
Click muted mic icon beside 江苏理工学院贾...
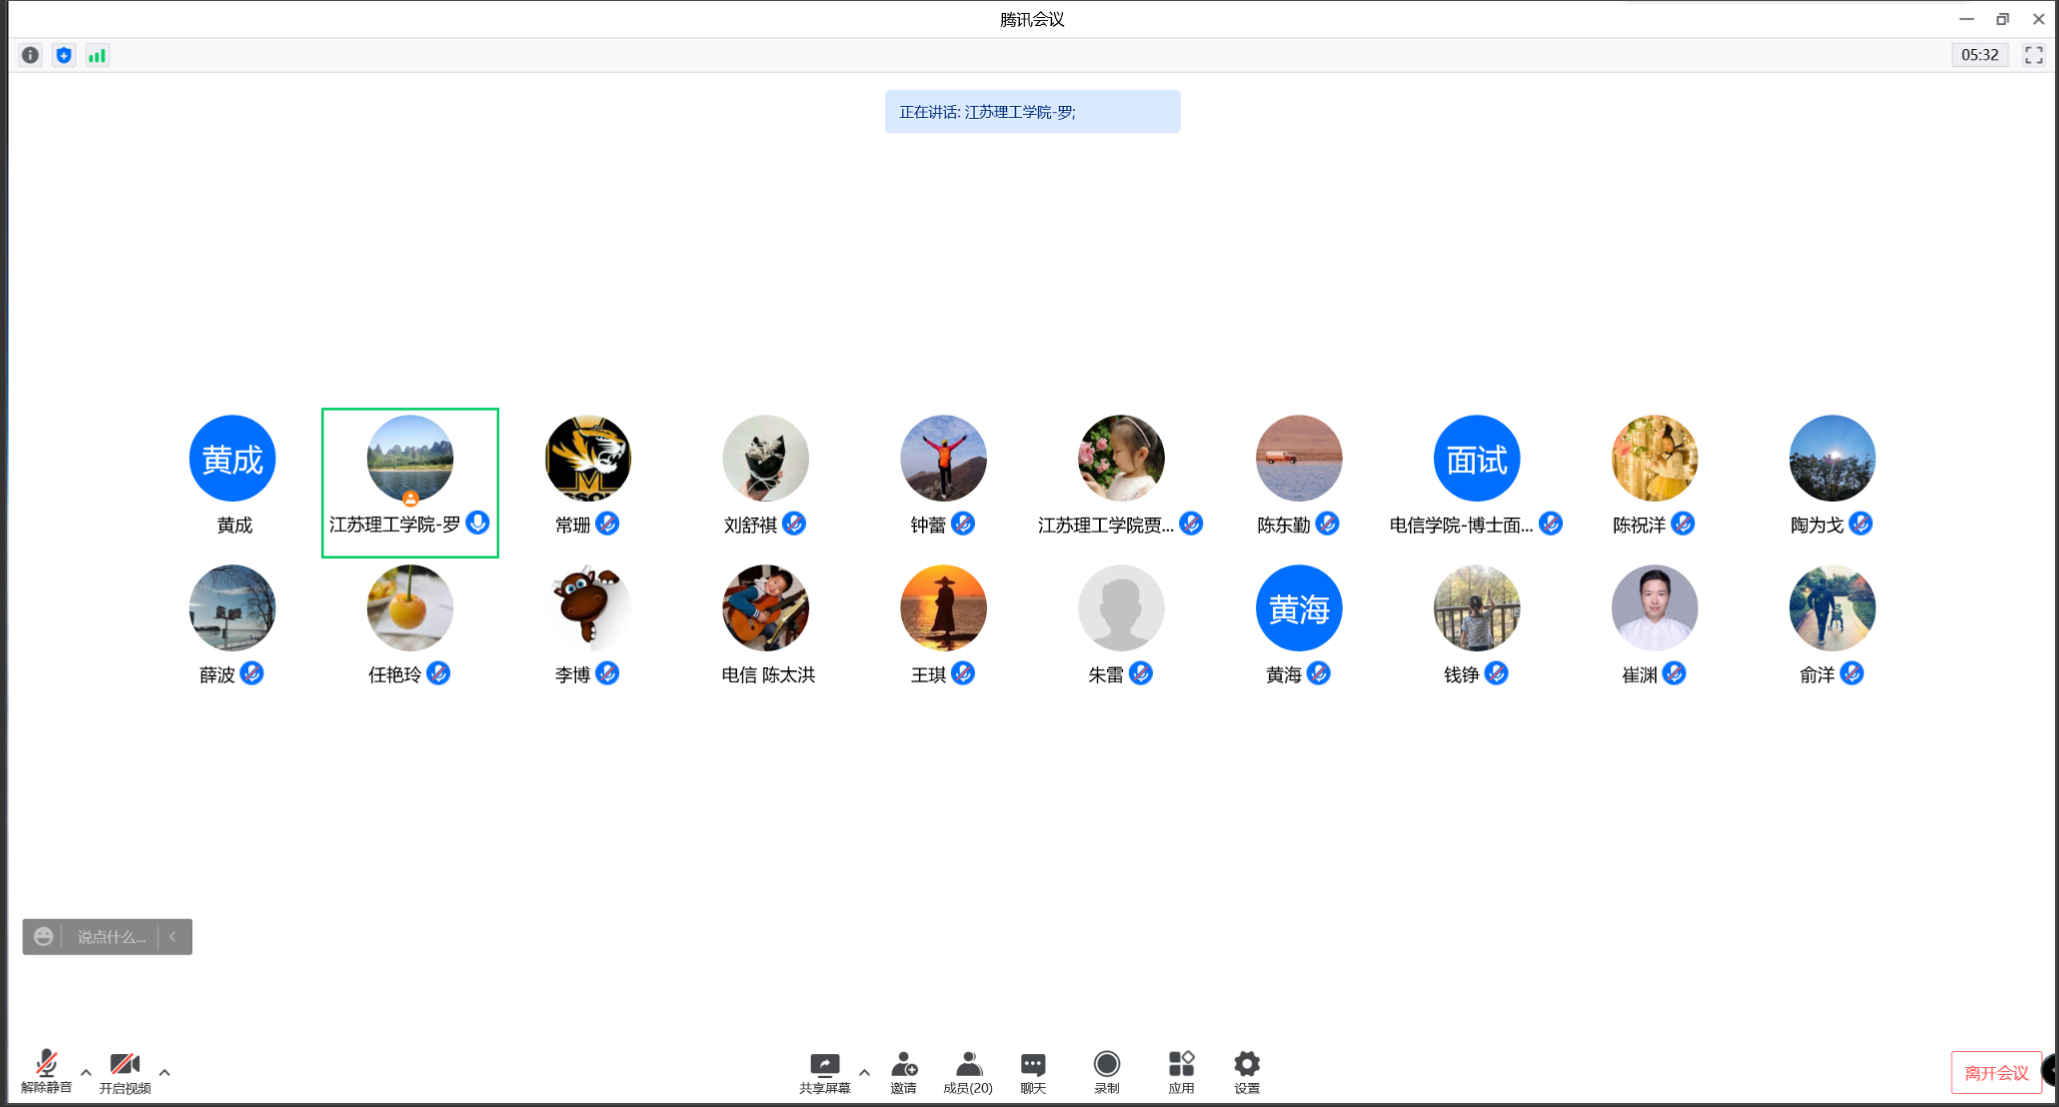tap(1191, 523)
